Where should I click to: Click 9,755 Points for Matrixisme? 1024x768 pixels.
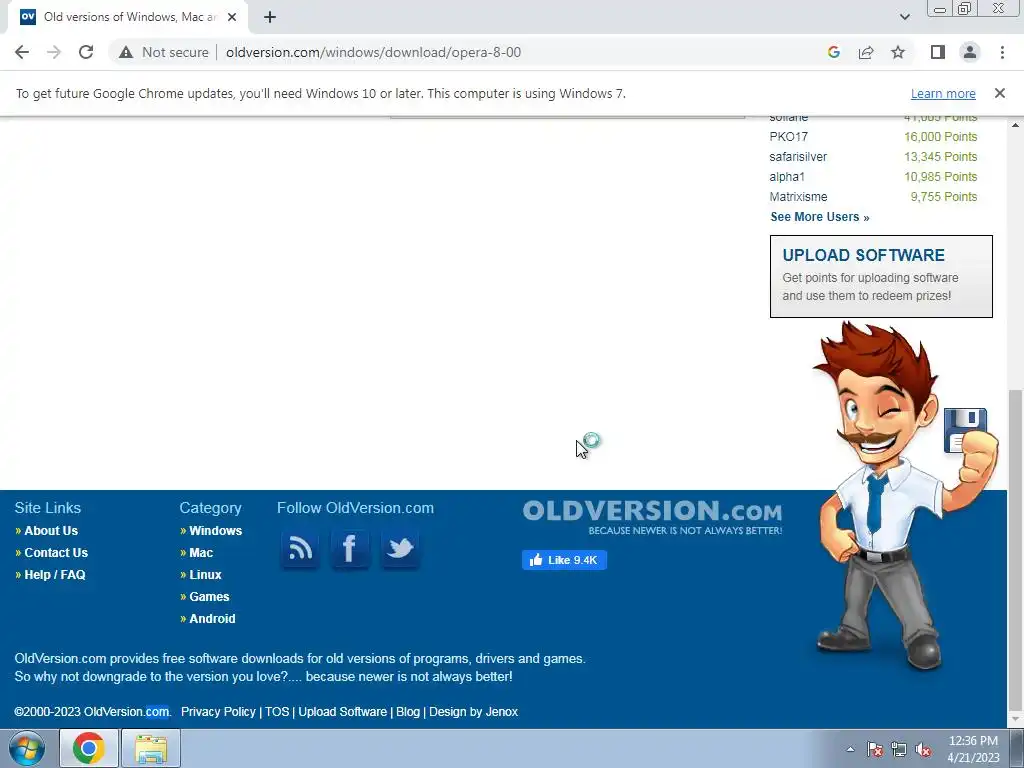[x=944, y=197]
